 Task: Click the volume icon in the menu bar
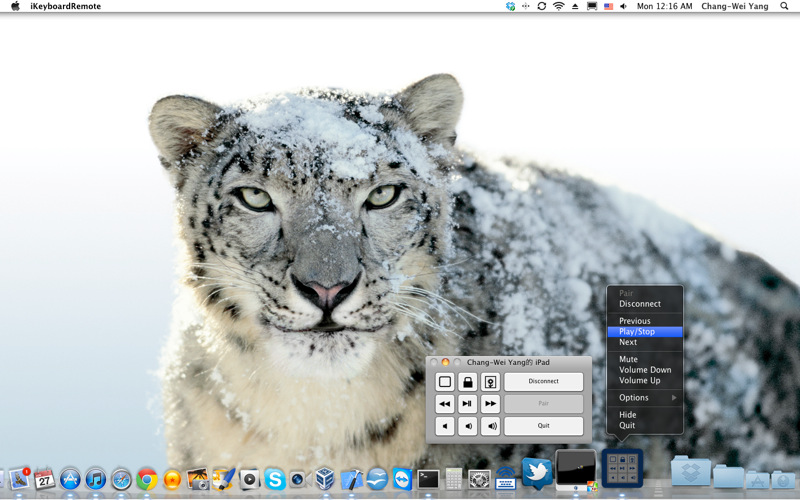(623, 6)
